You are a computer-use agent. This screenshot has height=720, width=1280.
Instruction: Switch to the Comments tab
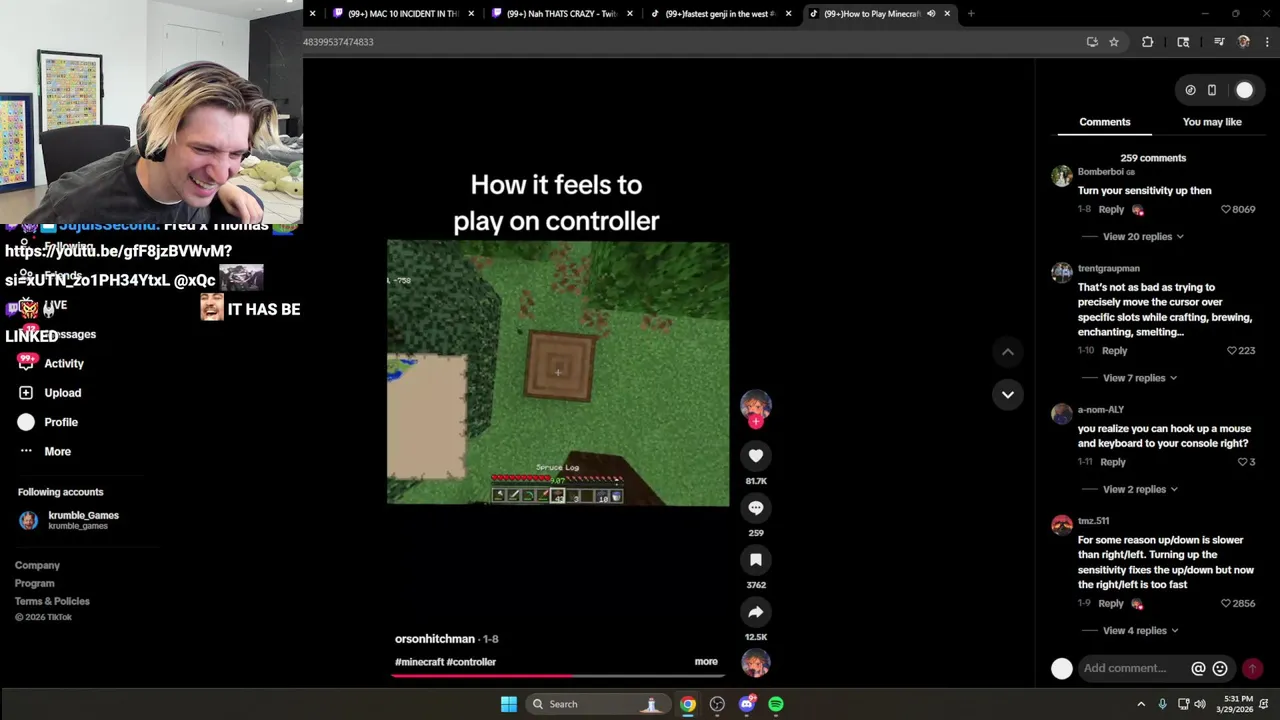(1105, 122)
